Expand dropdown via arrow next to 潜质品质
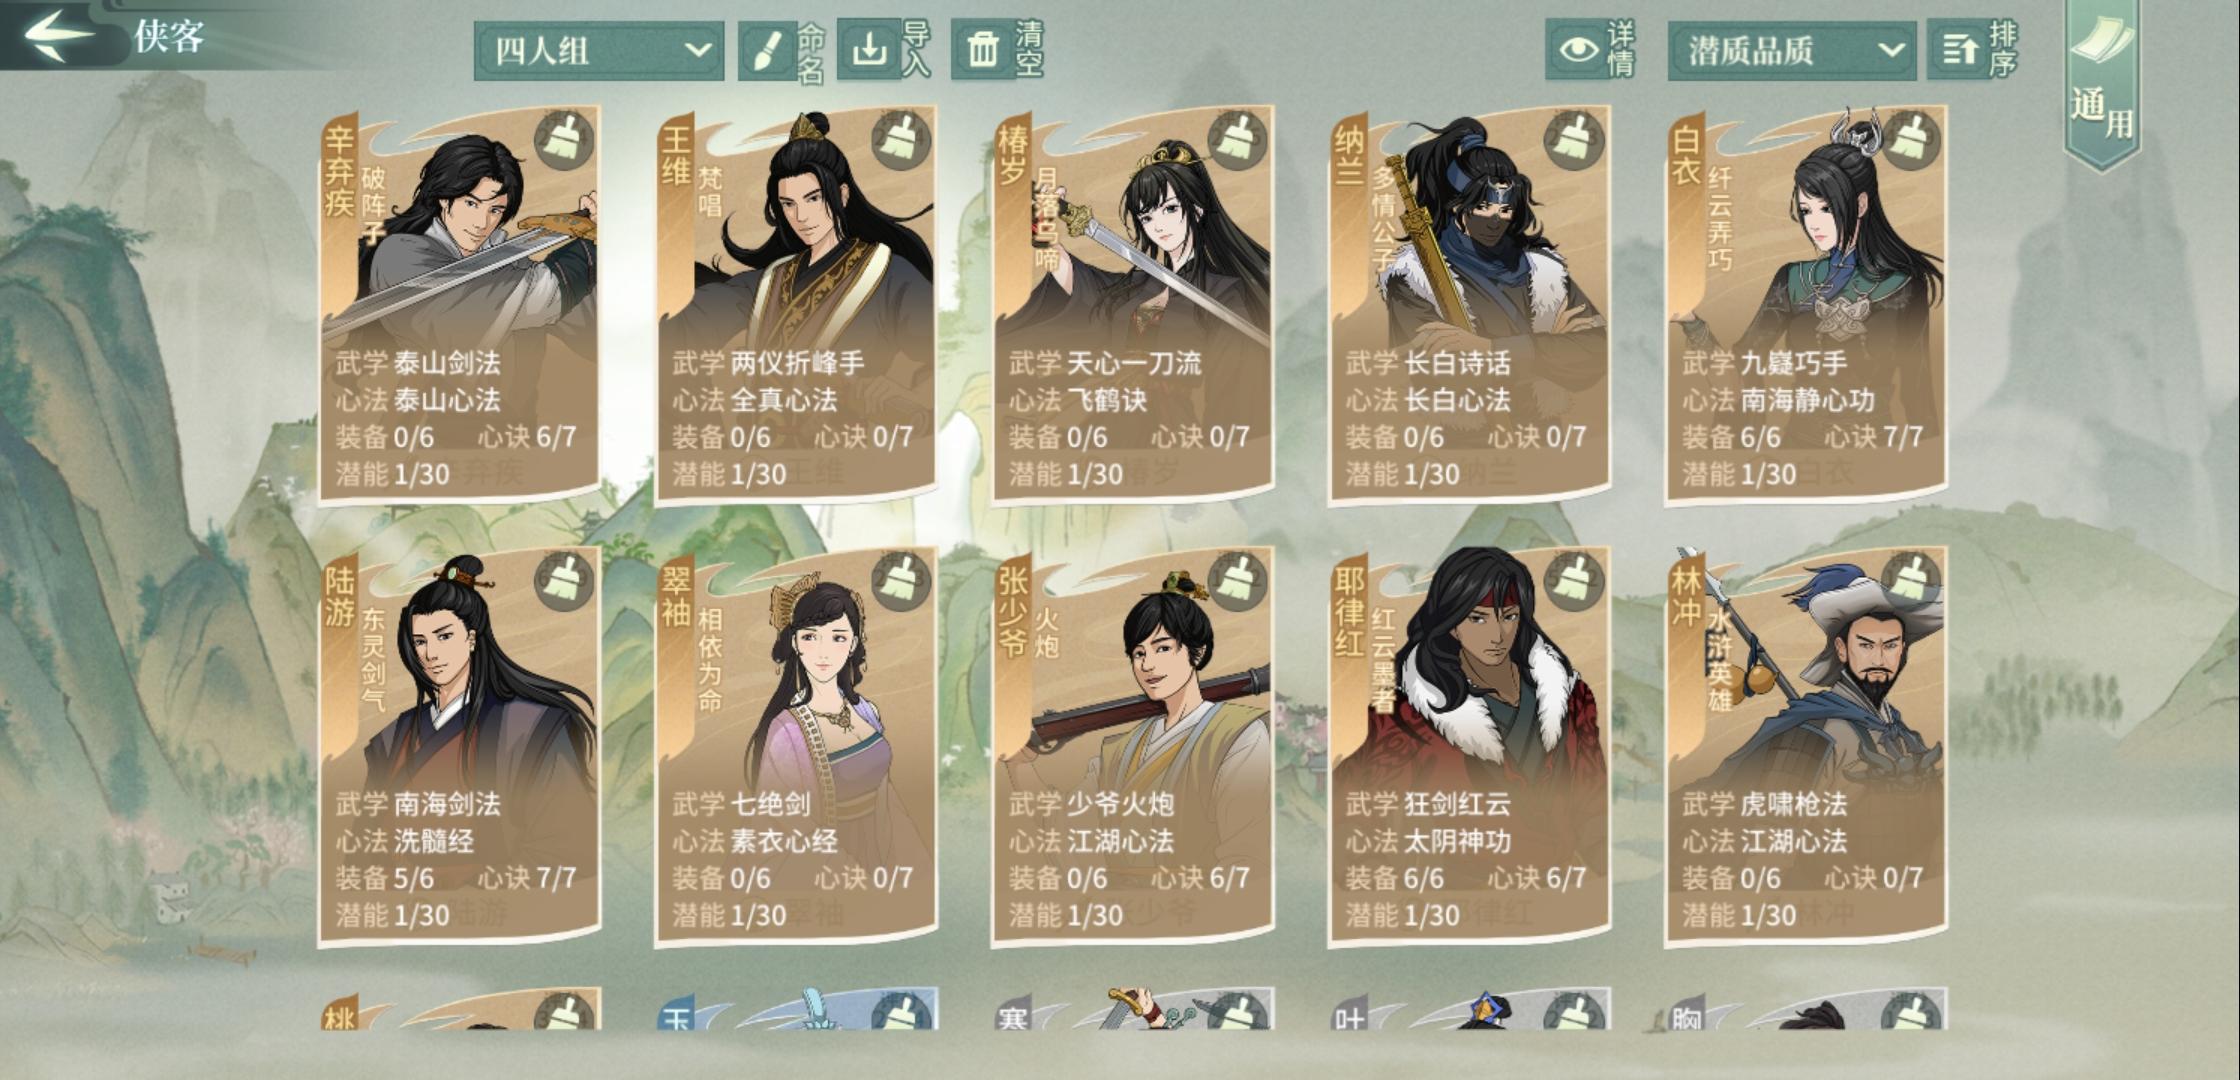Screen dimensions: 2240x1080 (x=1889, y=49)
